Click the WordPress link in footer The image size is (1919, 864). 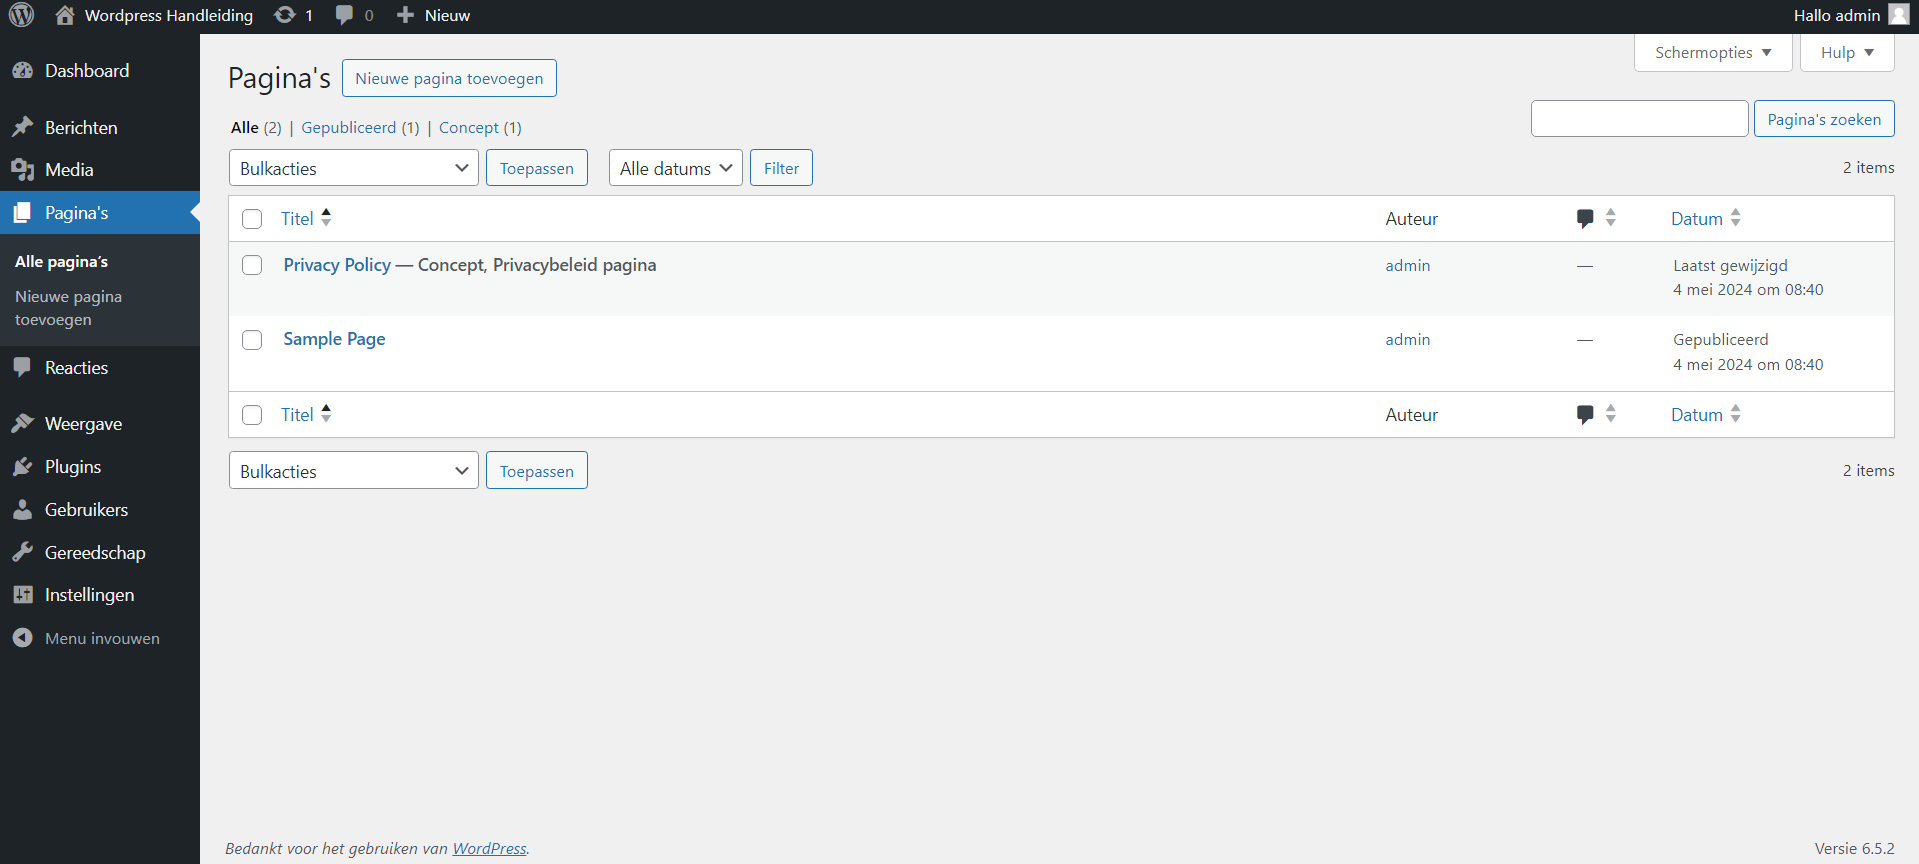(x=489, y=848)
